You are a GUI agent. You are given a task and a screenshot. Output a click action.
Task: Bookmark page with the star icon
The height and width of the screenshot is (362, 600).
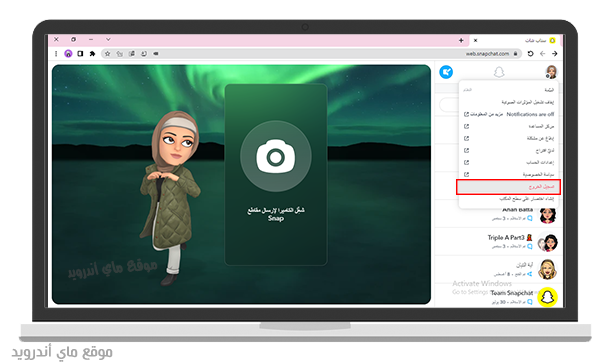(108, 54)
